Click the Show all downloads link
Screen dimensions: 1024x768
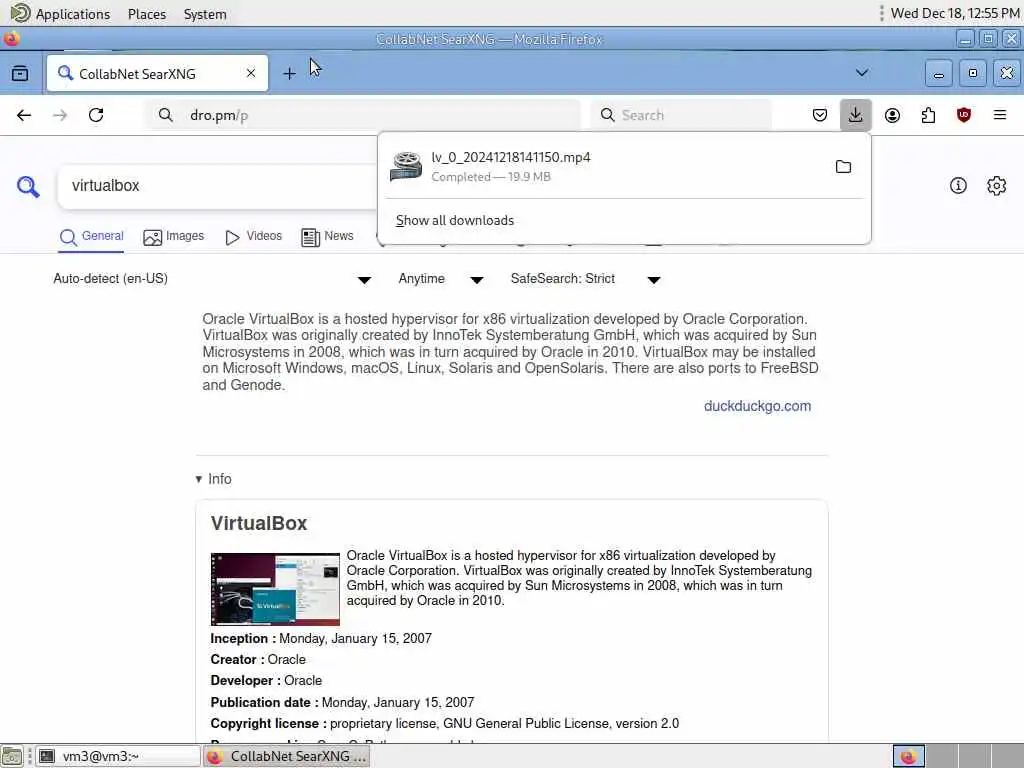coord(455,221)
